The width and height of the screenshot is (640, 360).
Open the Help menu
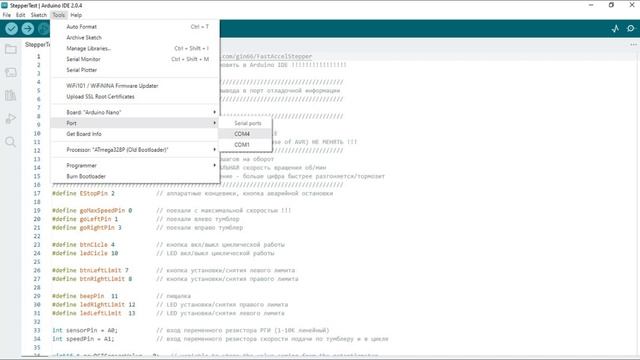76,15
